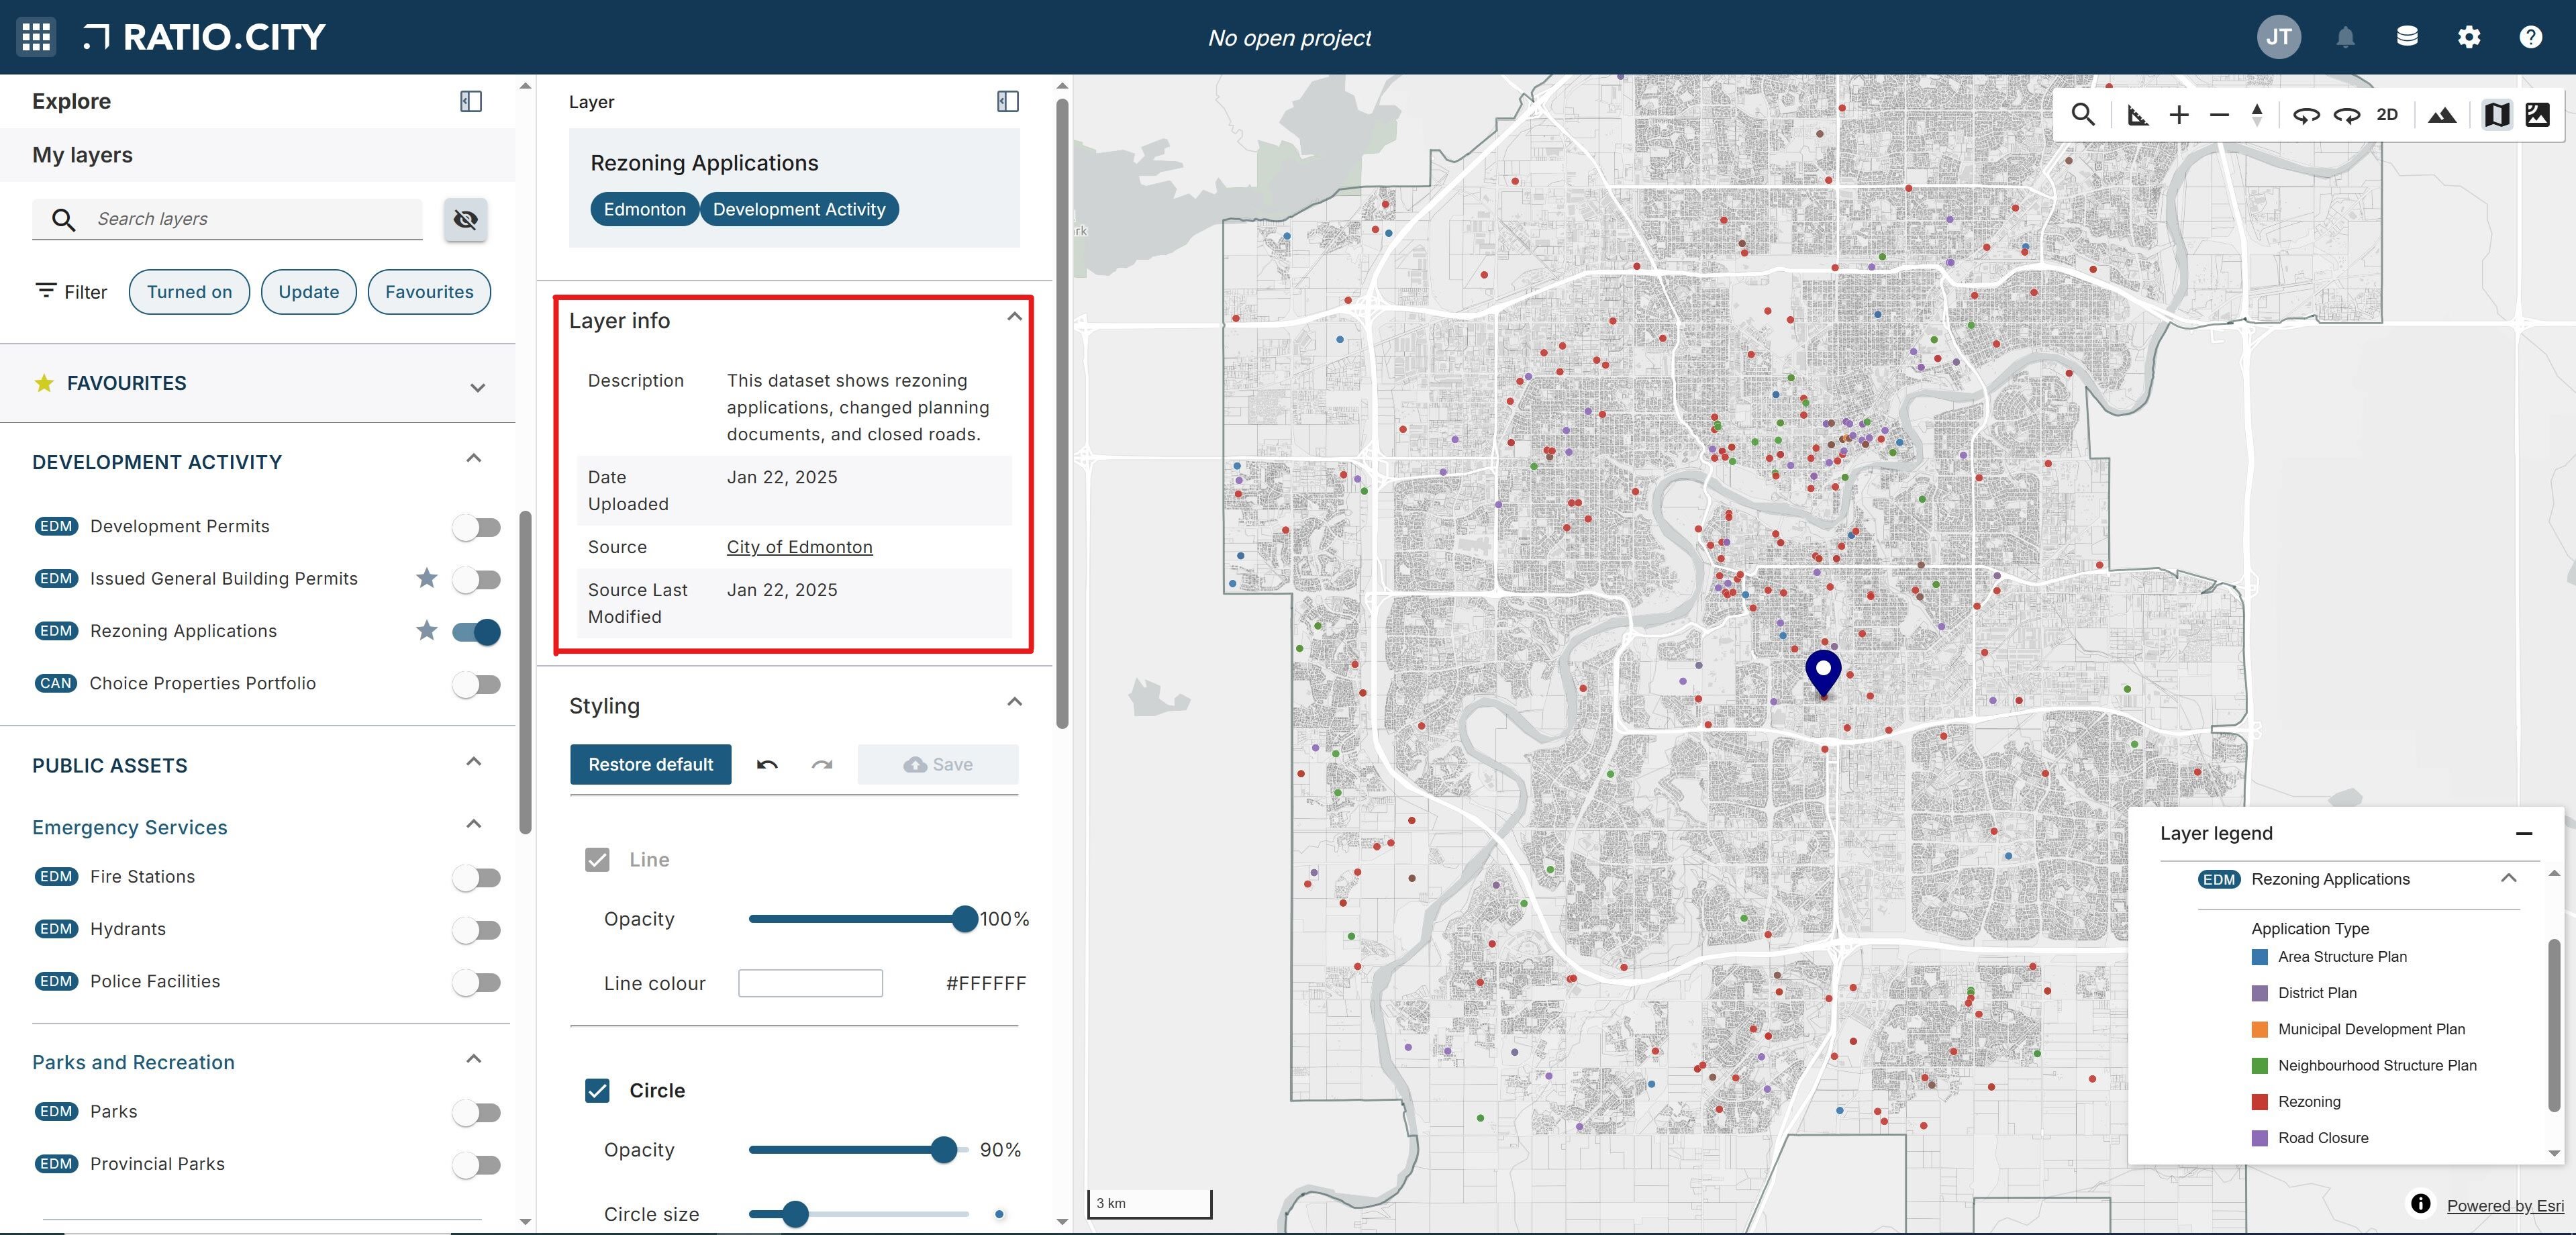
Task: Expand the FAVOURITES section
Action: [478, 387]
